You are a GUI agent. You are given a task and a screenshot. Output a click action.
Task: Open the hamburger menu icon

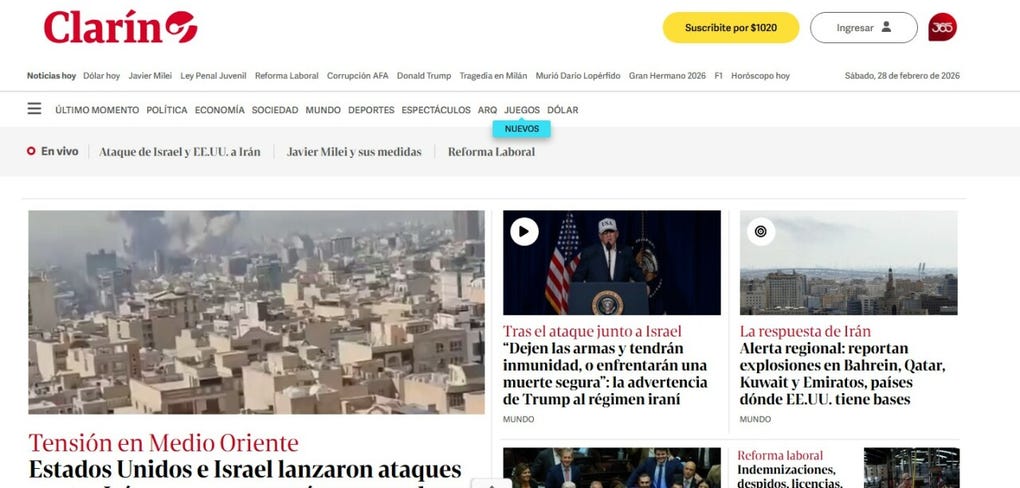click(x=34, y=109)
